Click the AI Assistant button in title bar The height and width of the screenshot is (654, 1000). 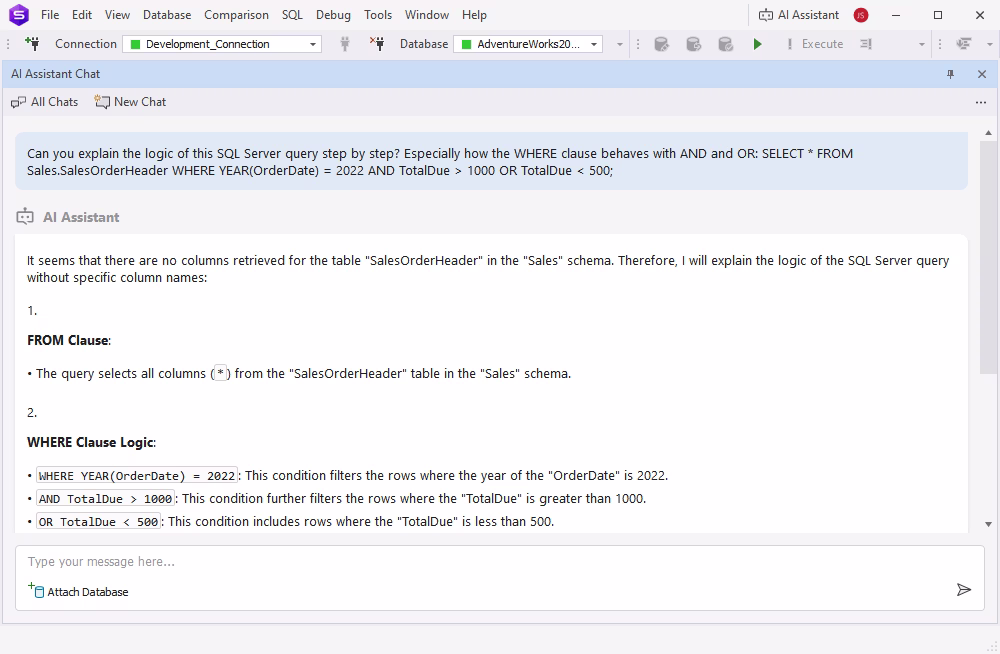[799, 15]
